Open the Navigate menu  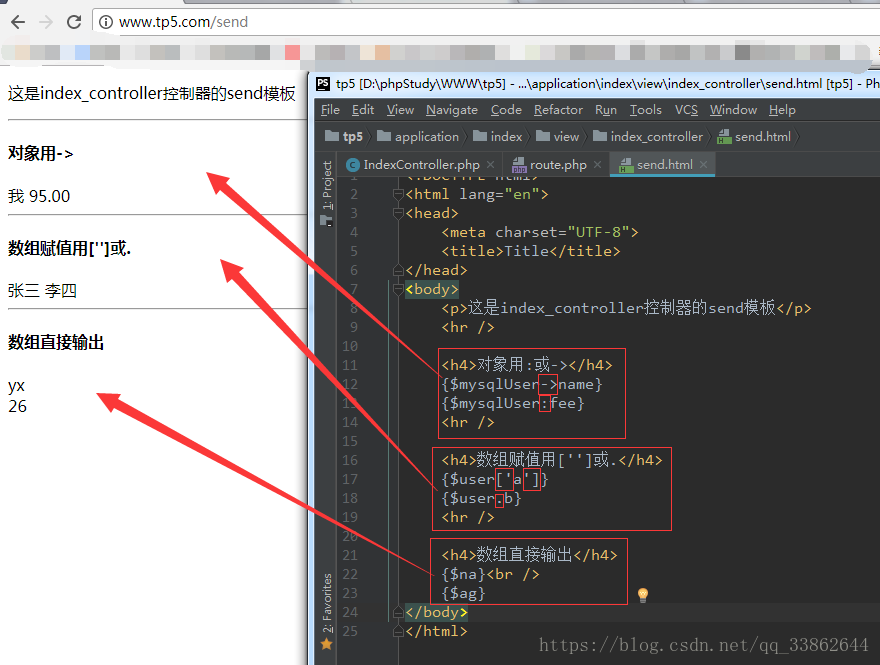452,110
